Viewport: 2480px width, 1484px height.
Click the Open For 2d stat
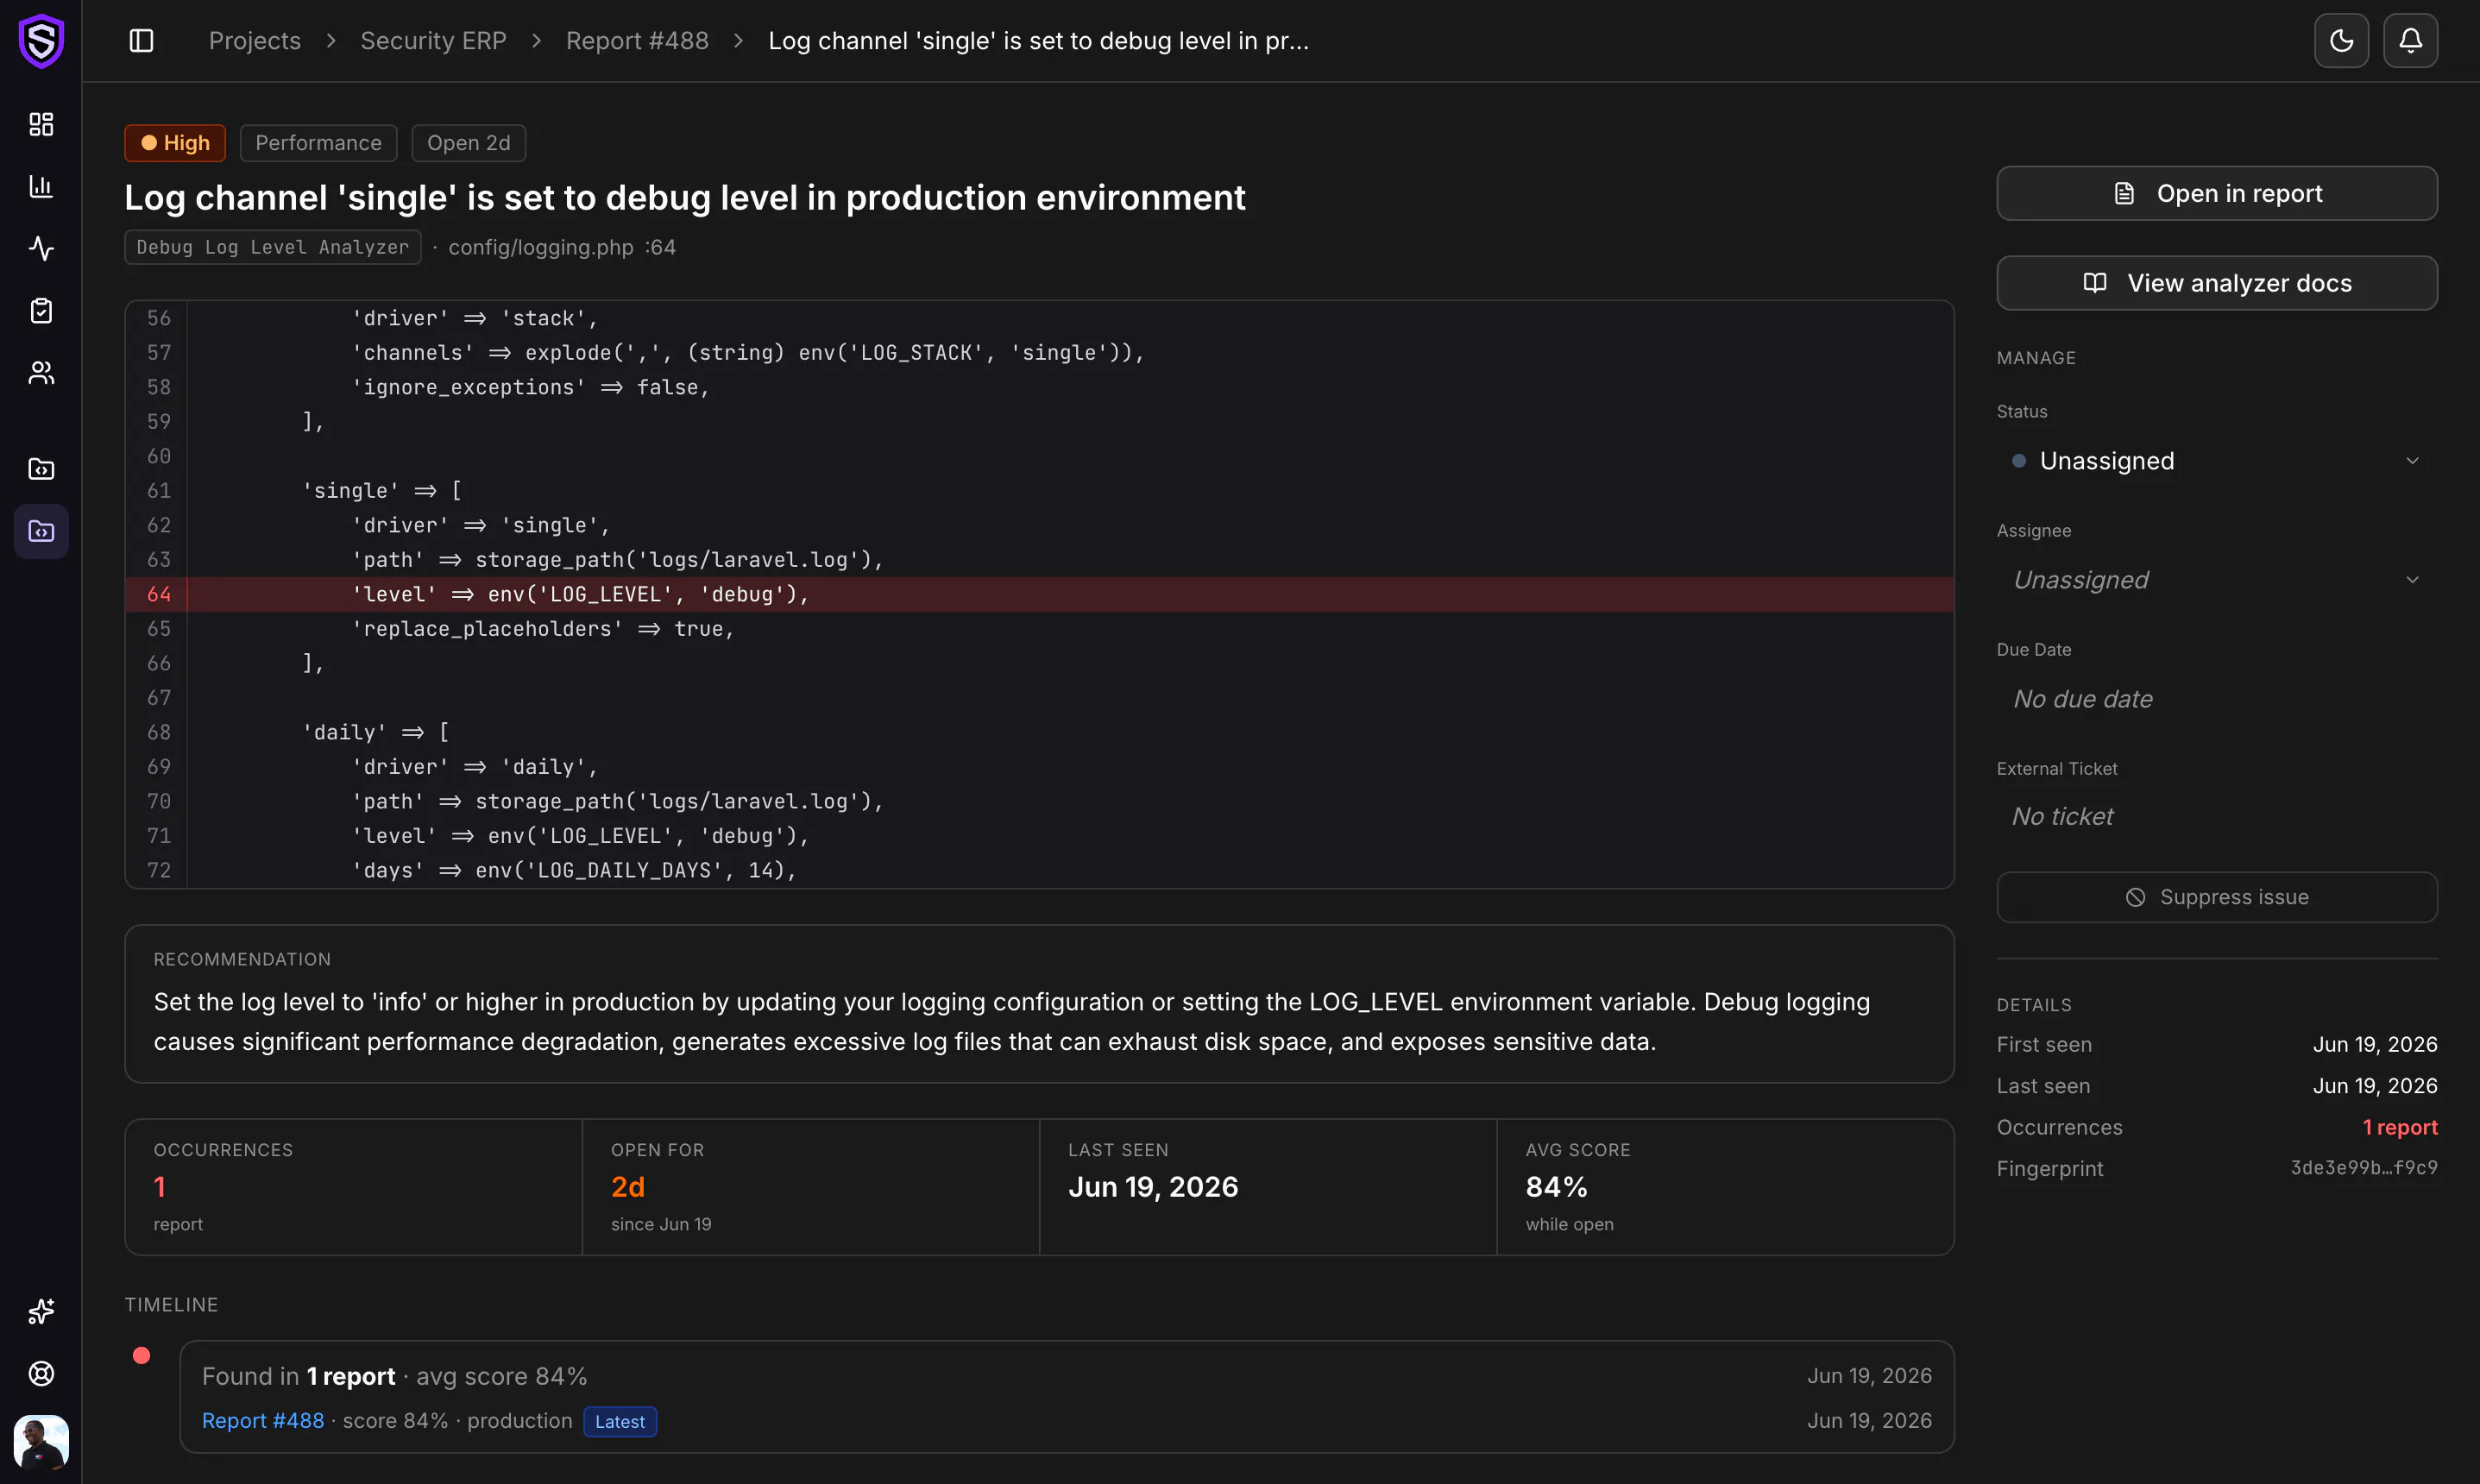pos(811,1187)
